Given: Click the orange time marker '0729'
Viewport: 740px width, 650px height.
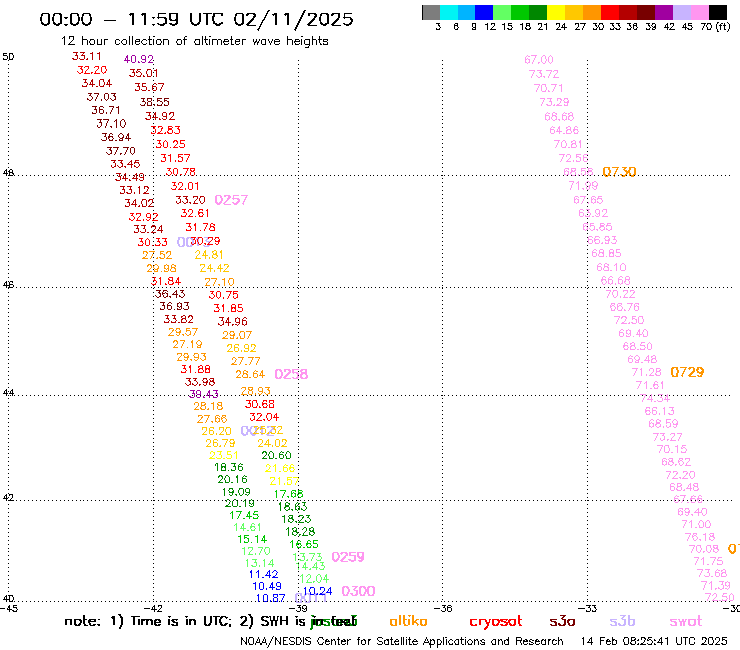Looking at the screenshot, I should 687,372.
